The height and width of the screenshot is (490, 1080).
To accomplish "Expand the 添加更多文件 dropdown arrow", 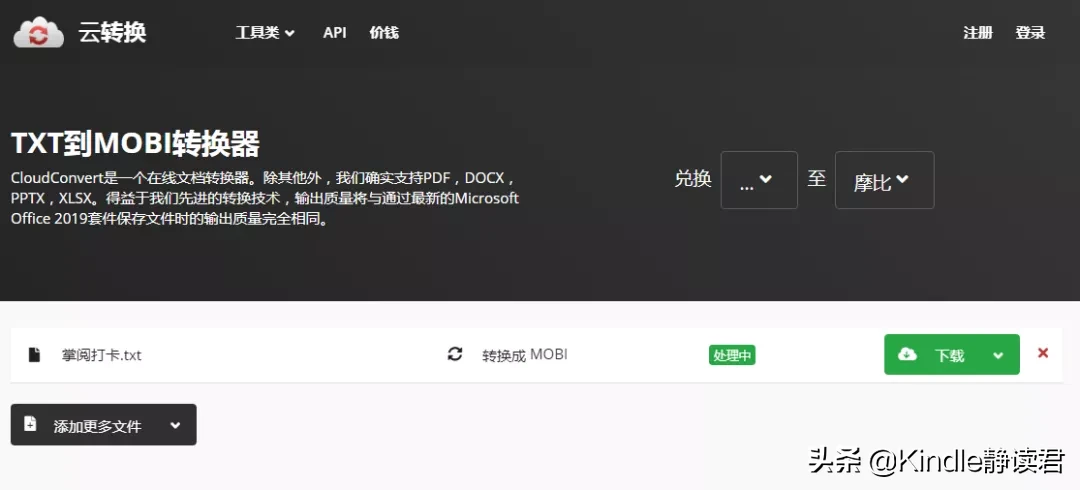I will pos(175,425).
